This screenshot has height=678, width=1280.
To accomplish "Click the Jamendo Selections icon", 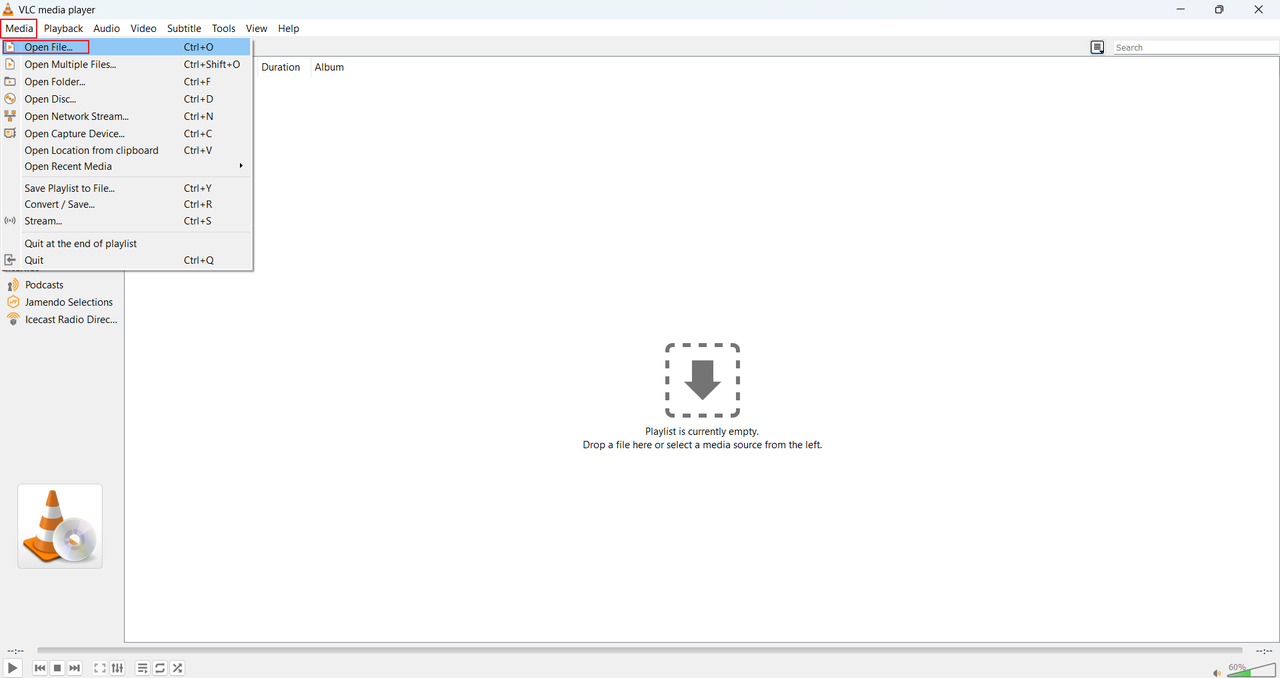I will pos(13,302).
